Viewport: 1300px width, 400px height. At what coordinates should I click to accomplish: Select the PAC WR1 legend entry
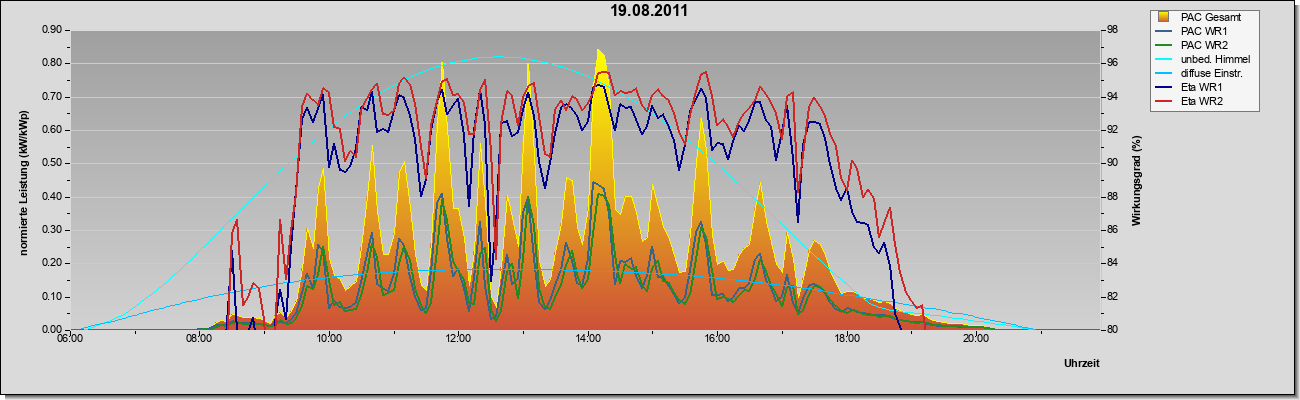(x=1205, y=31)
